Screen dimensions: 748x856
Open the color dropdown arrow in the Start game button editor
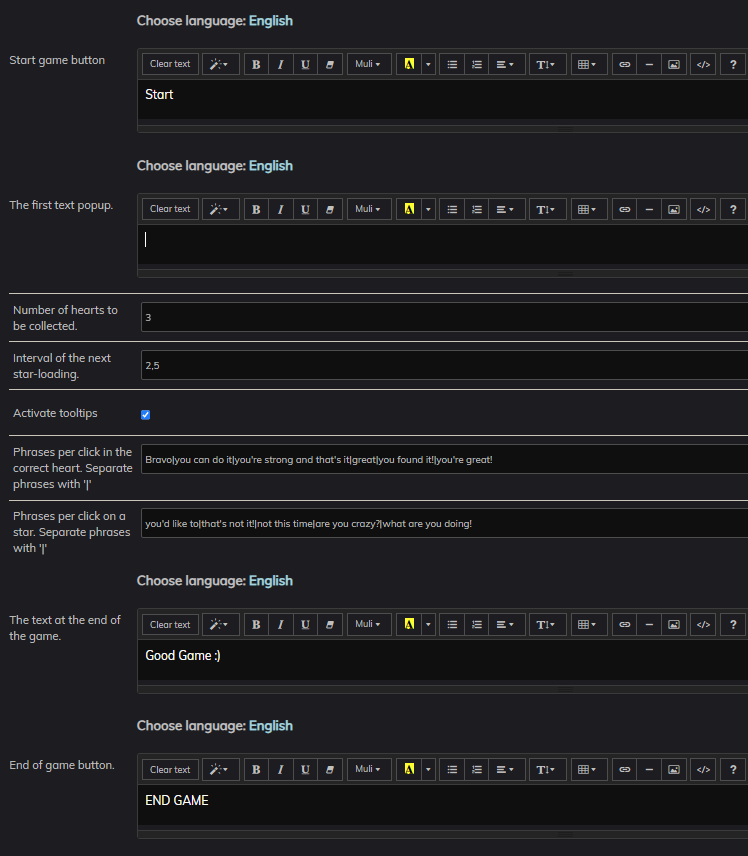[428, 64]
